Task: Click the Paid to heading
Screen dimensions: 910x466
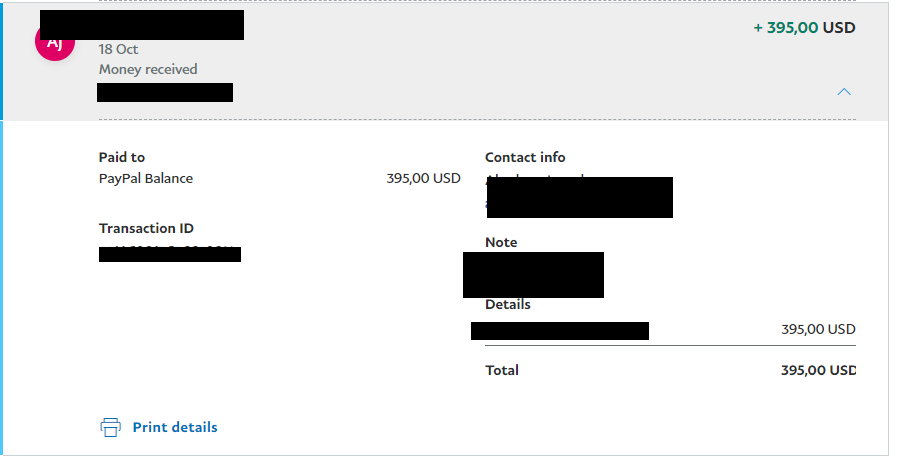Action: [122, 157]
